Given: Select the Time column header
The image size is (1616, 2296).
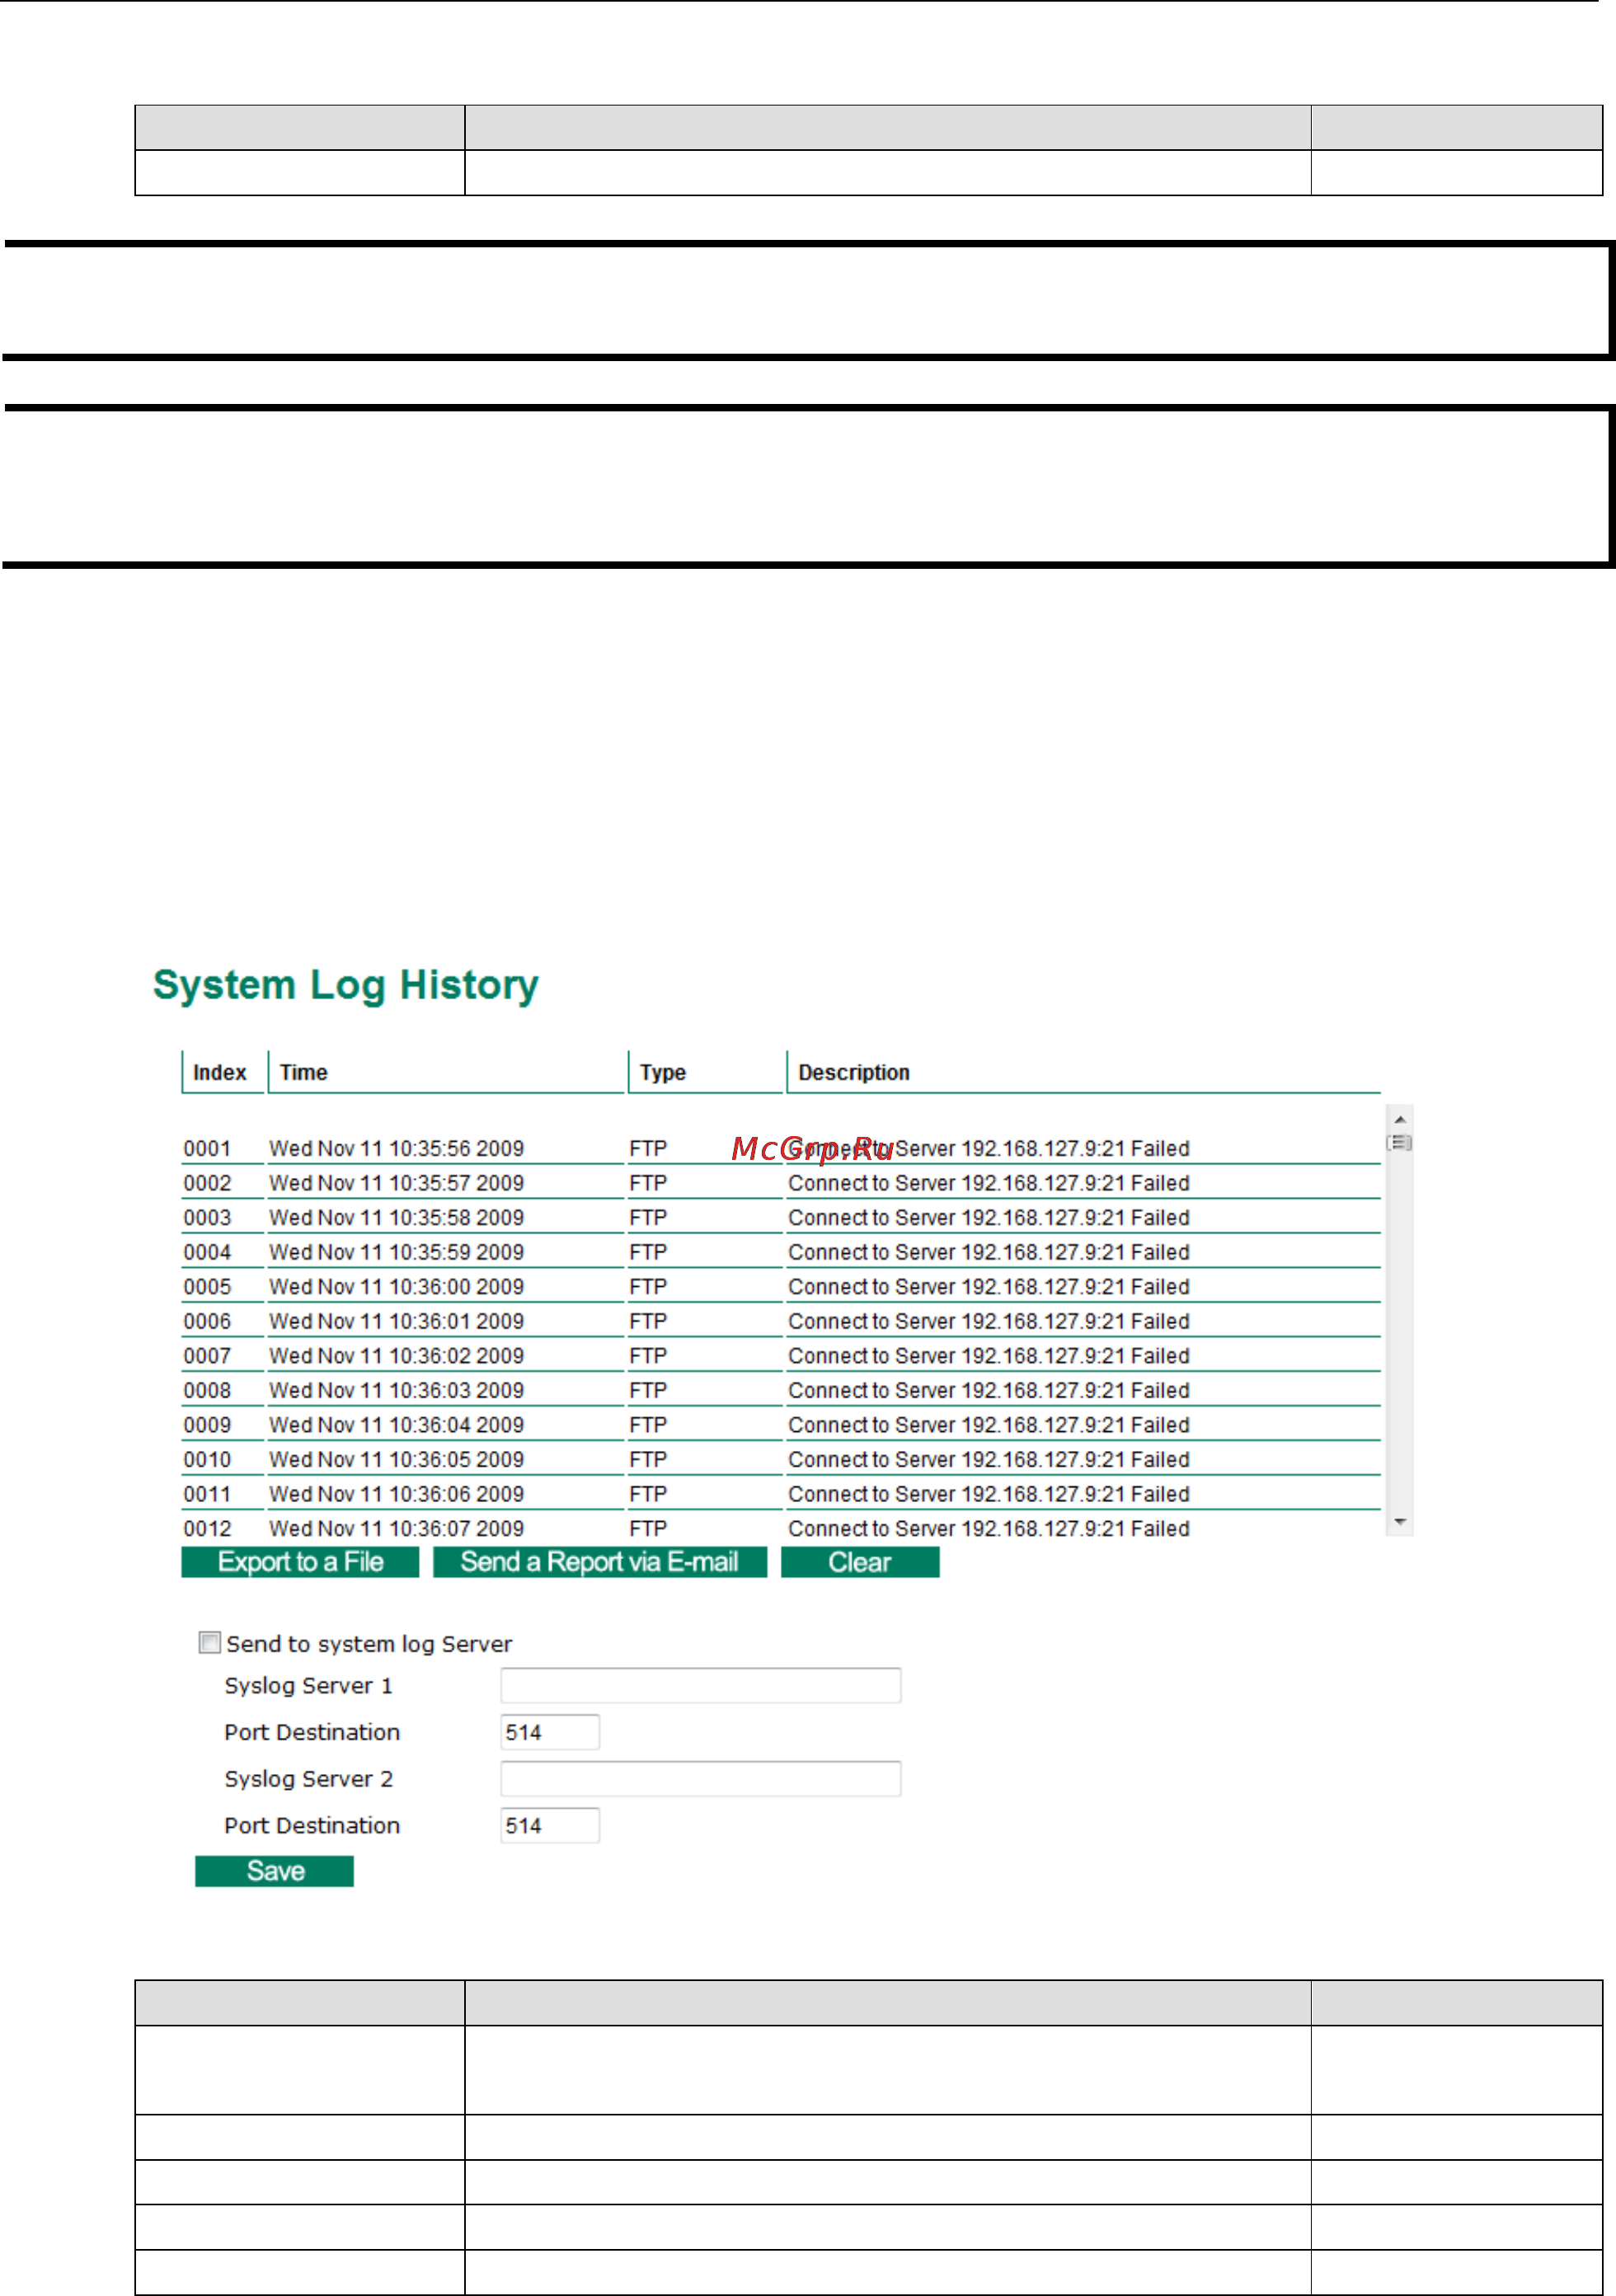Looking at the screenshot, I should (x=303, y=1072).
